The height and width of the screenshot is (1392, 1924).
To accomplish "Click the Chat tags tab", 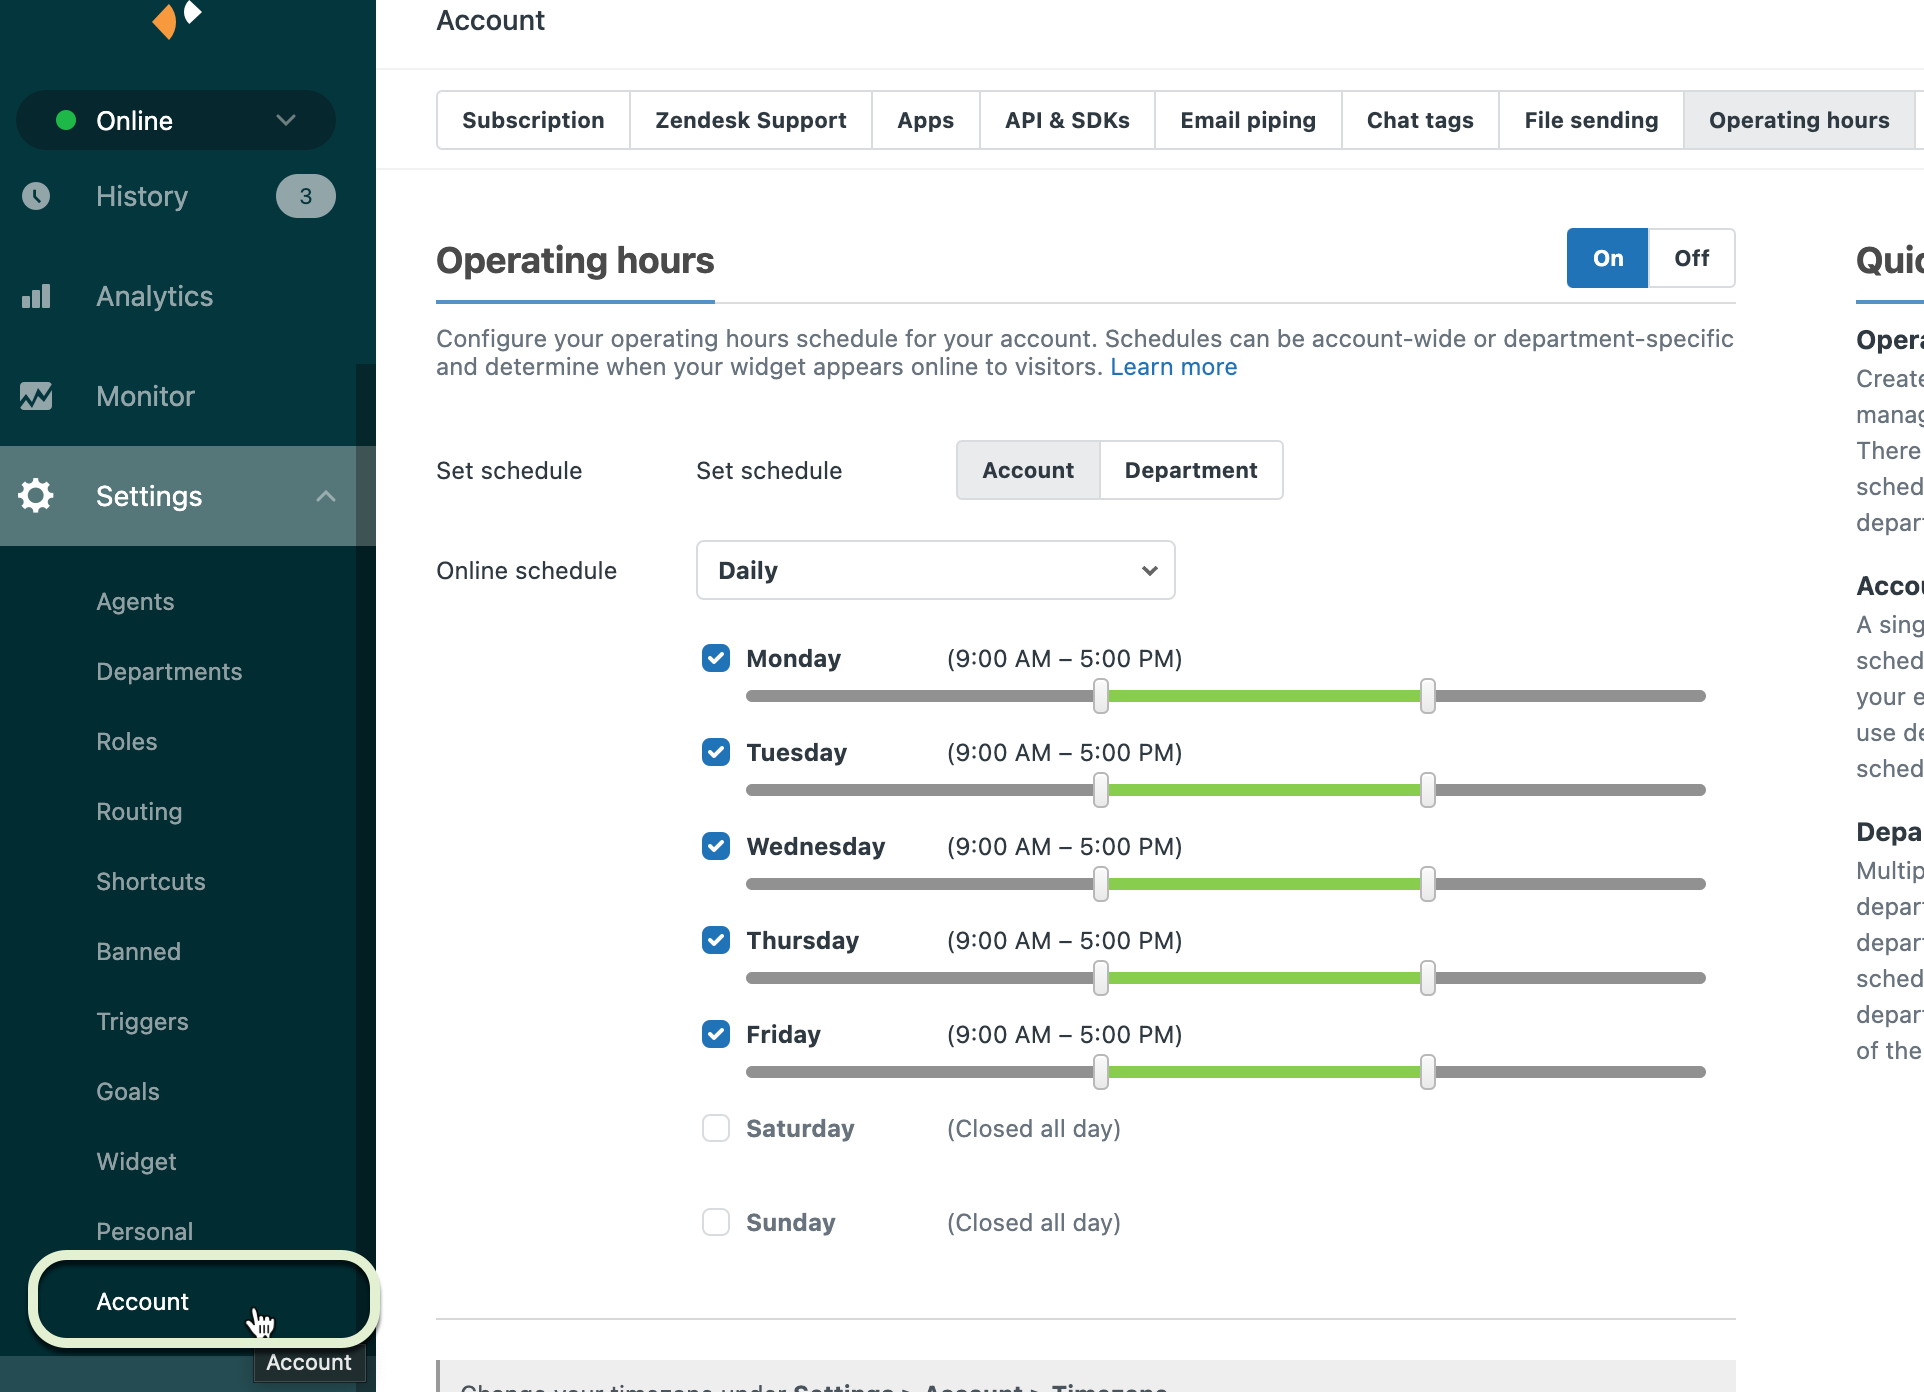I will coord(1419,118).
